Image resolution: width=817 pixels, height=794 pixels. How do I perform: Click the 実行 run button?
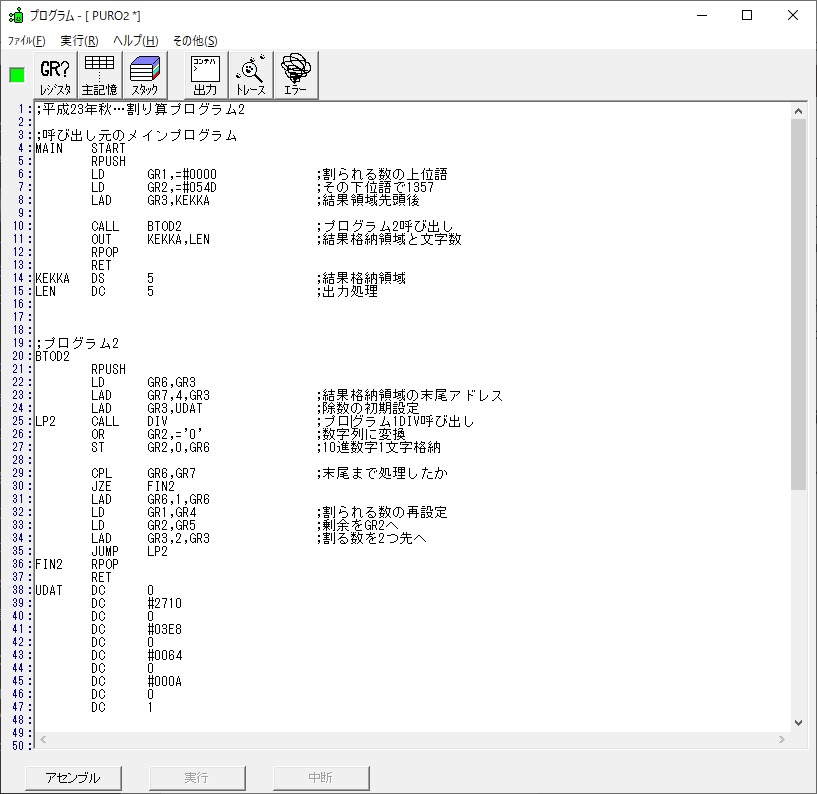coord(196,778)
